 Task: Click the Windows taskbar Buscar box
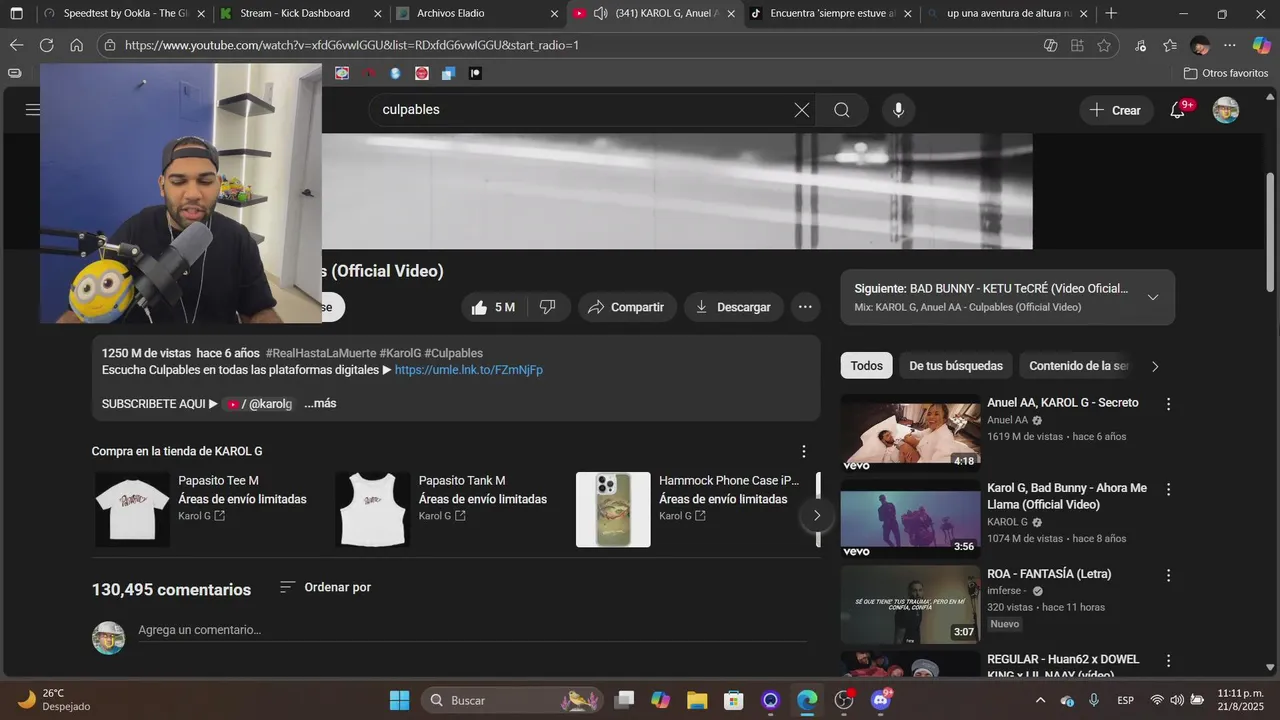513,700
